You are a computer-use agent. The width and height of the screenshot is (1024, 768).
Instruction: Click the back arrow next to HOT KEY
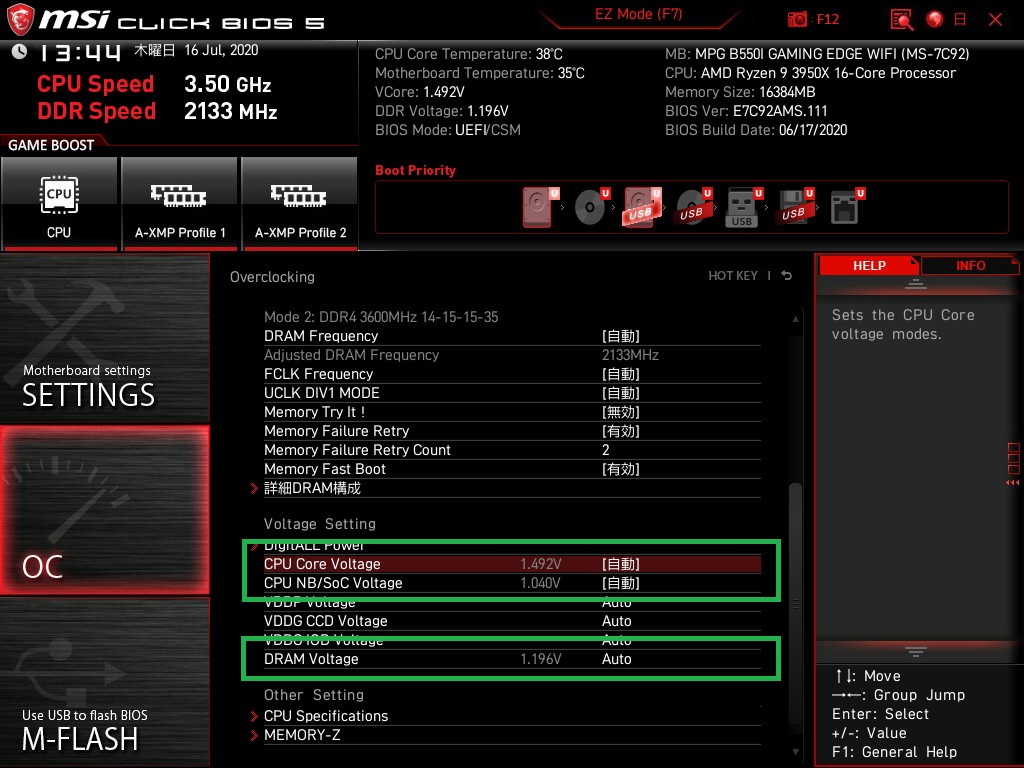tap(786, 276)
